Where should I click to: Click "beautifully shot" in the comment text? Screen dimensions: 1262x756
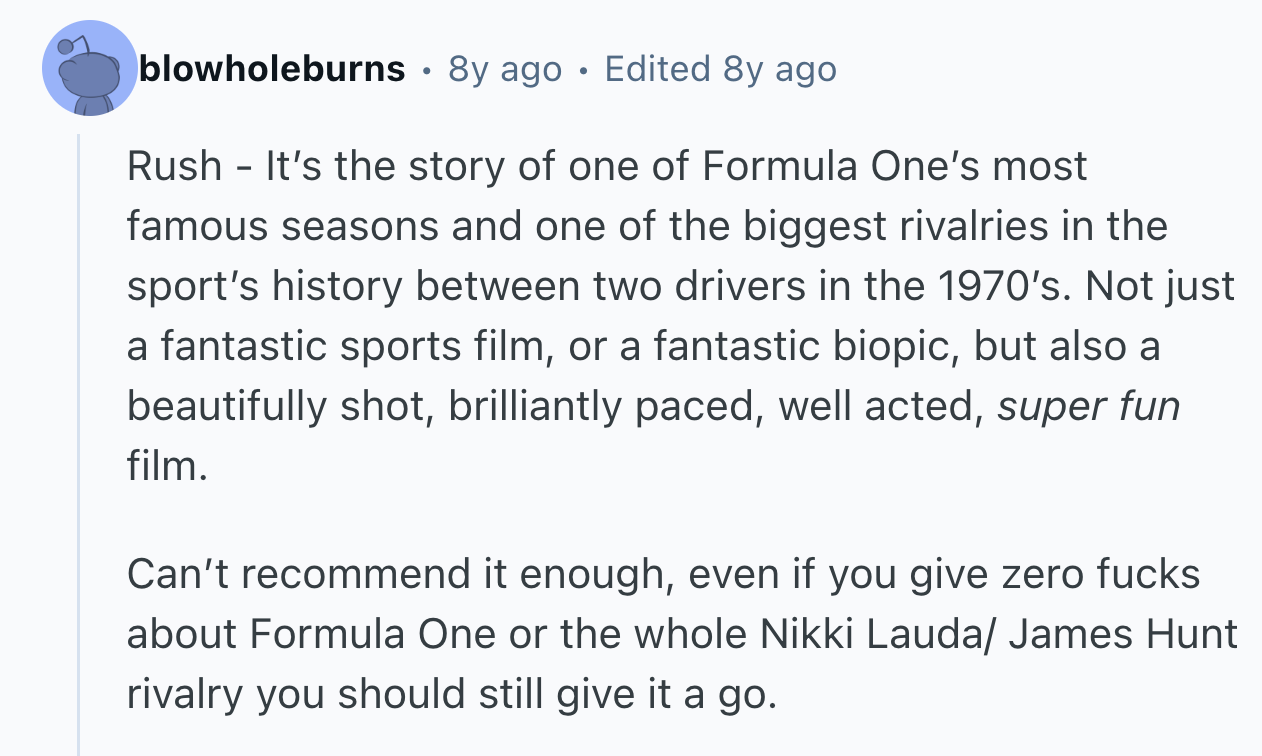276,406
